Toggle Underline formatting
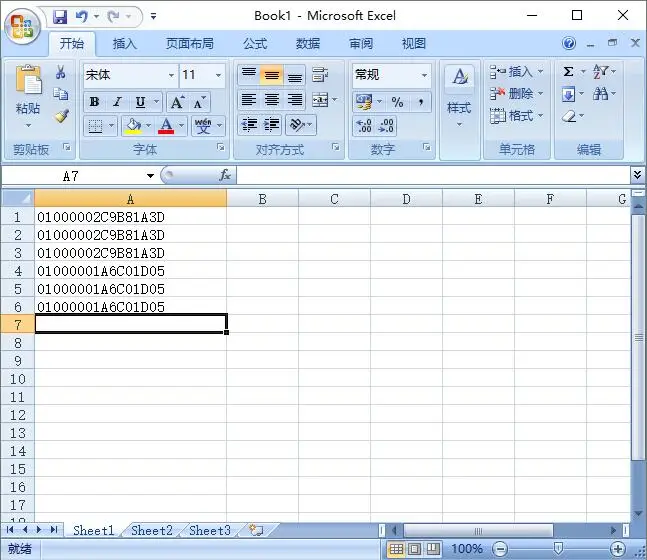The height and width of the screenshot is (560, 647). click(140, 102)
